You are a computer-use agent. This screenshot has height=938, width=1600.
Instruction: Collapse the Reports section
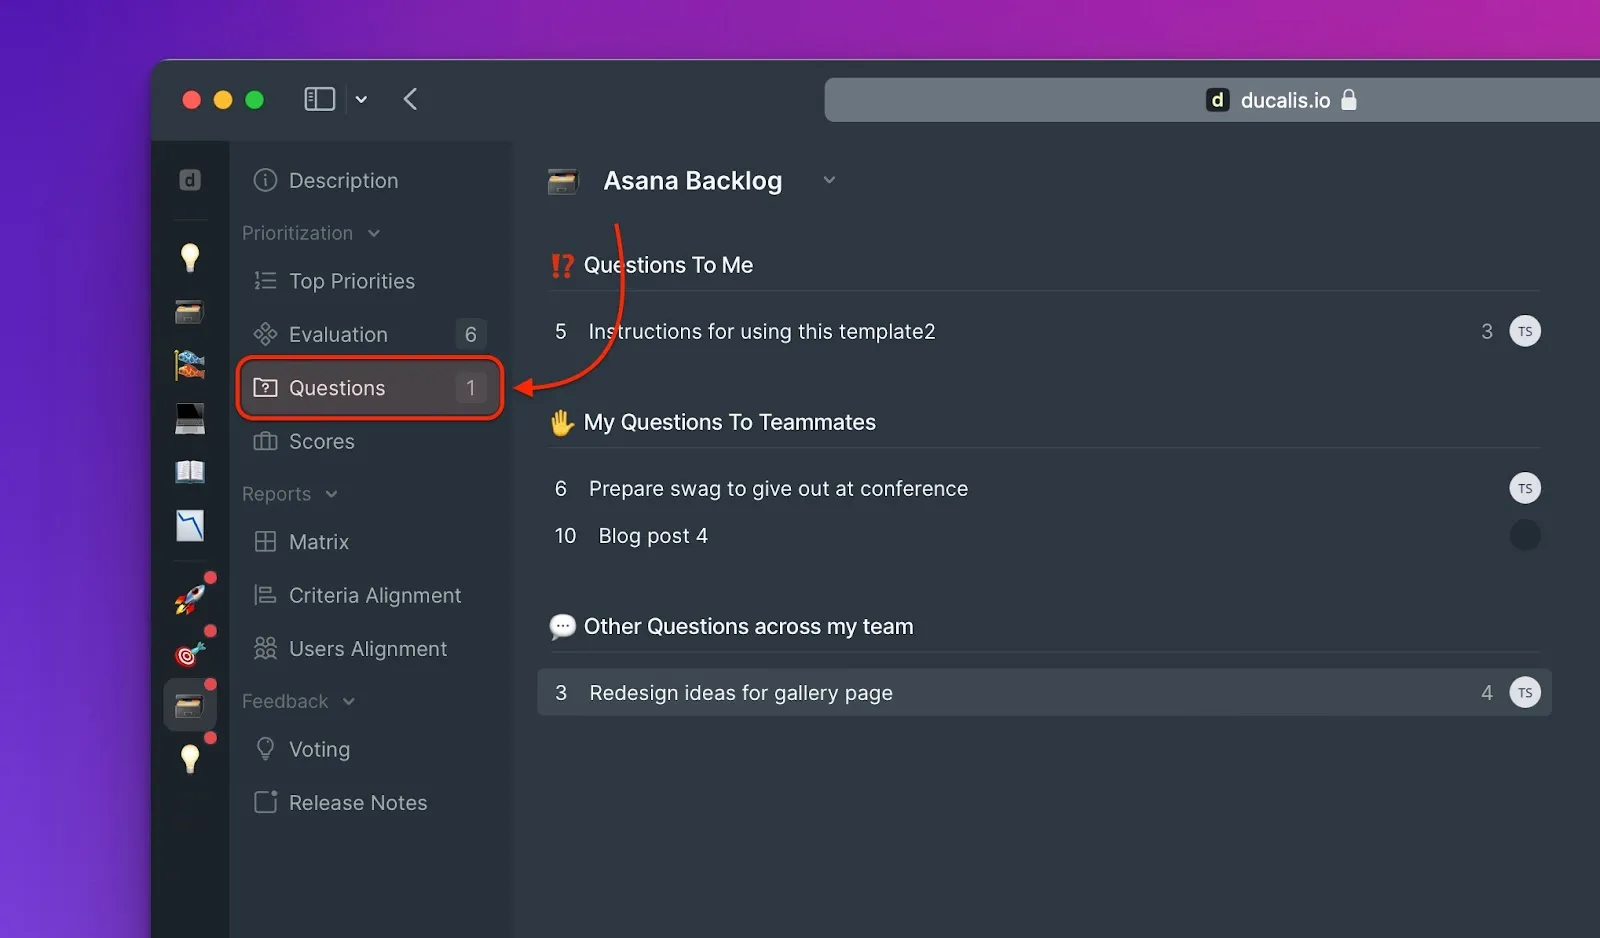[331, 494]
